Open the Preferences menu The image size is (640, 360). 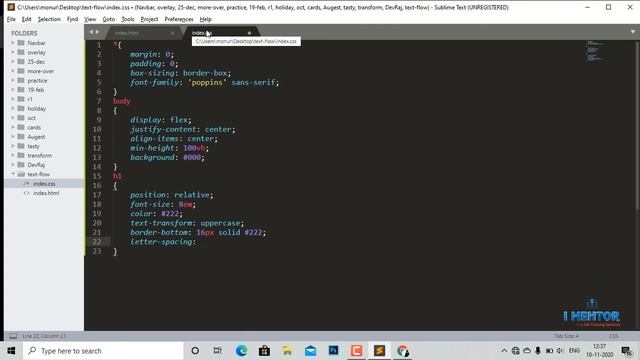coord(179,19)
